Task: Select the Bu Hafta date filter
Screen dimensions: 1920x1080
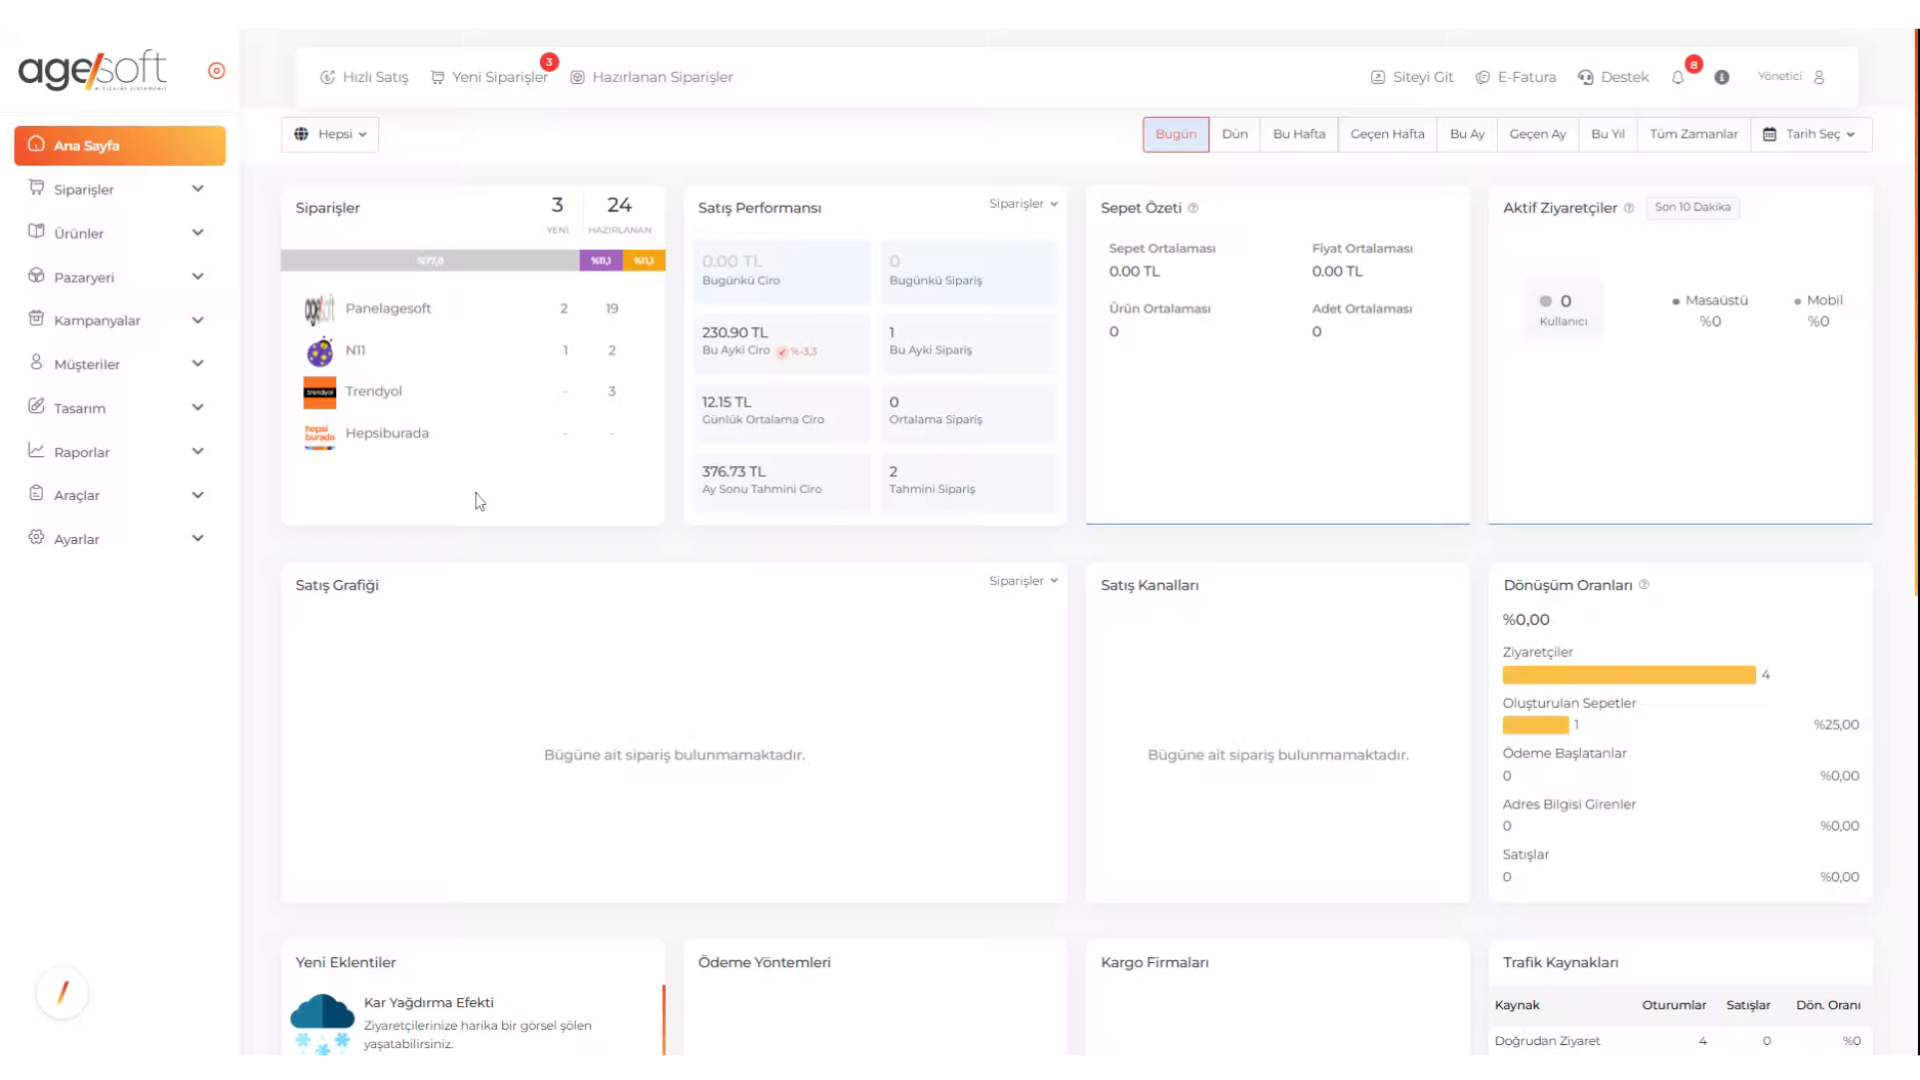Action: coord(1298,134)
